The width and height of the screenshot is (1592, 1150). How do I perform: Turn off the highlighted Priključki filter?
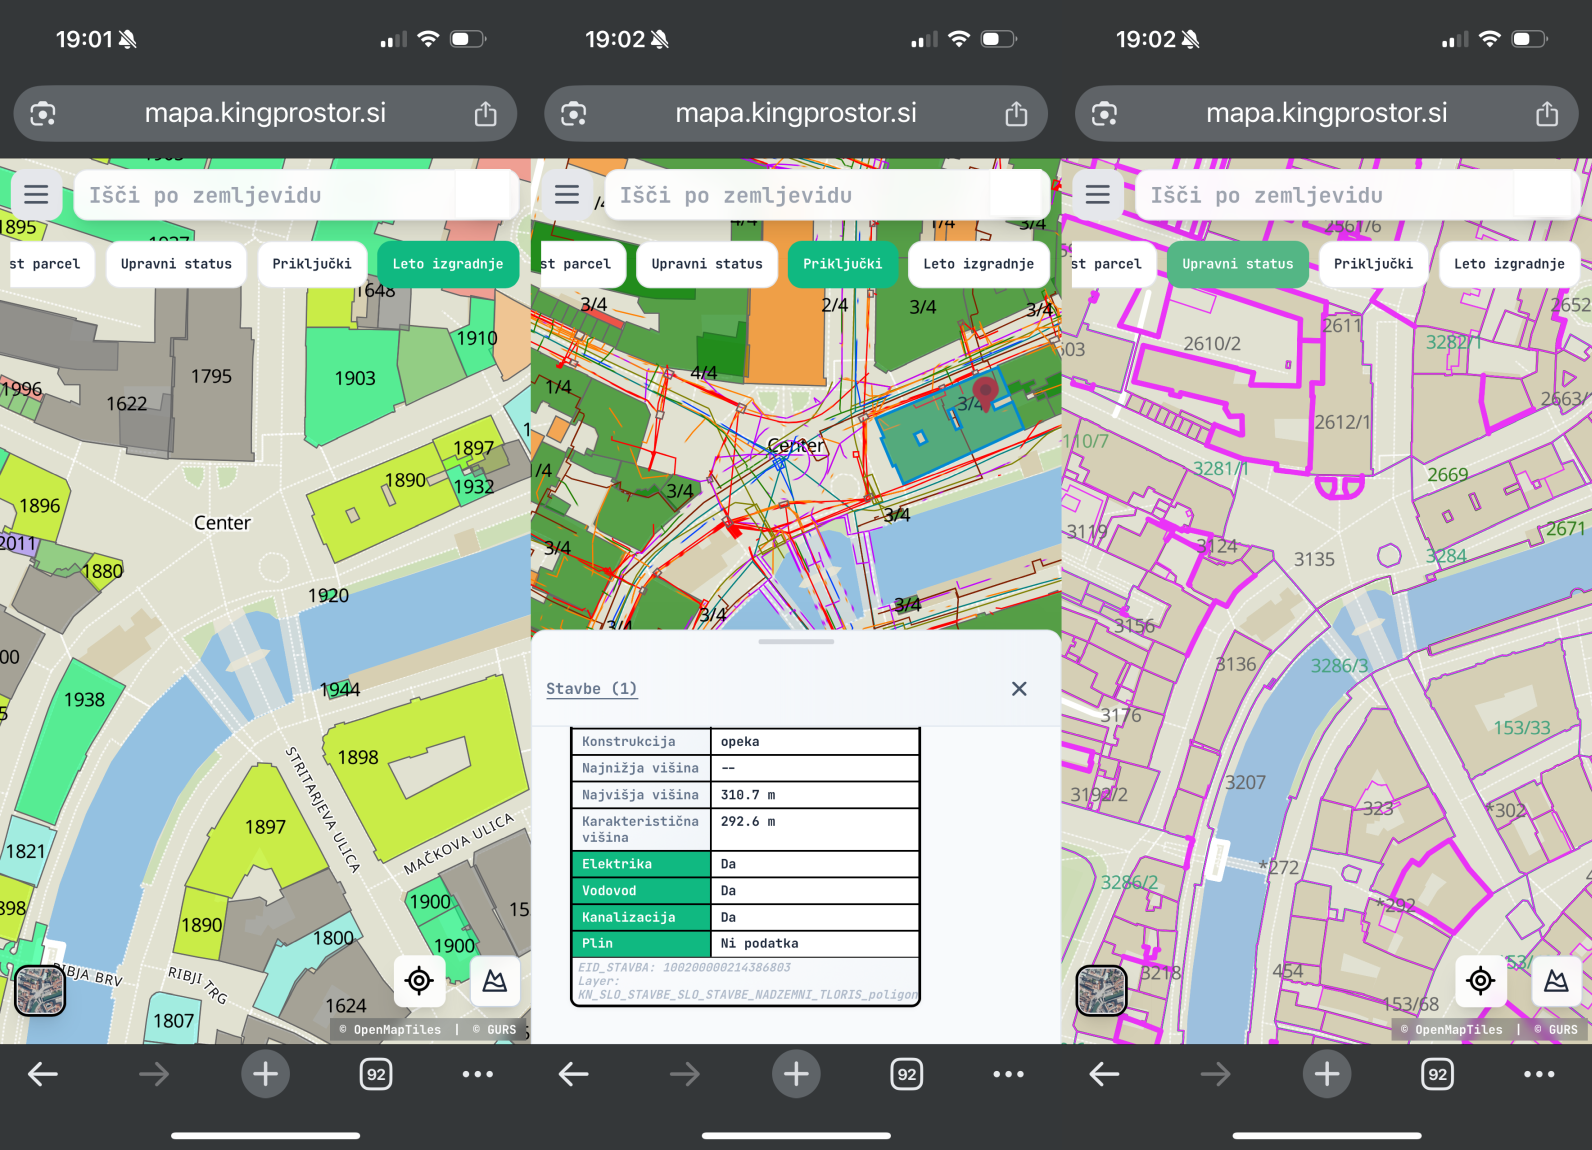click(x=842, y=264)
